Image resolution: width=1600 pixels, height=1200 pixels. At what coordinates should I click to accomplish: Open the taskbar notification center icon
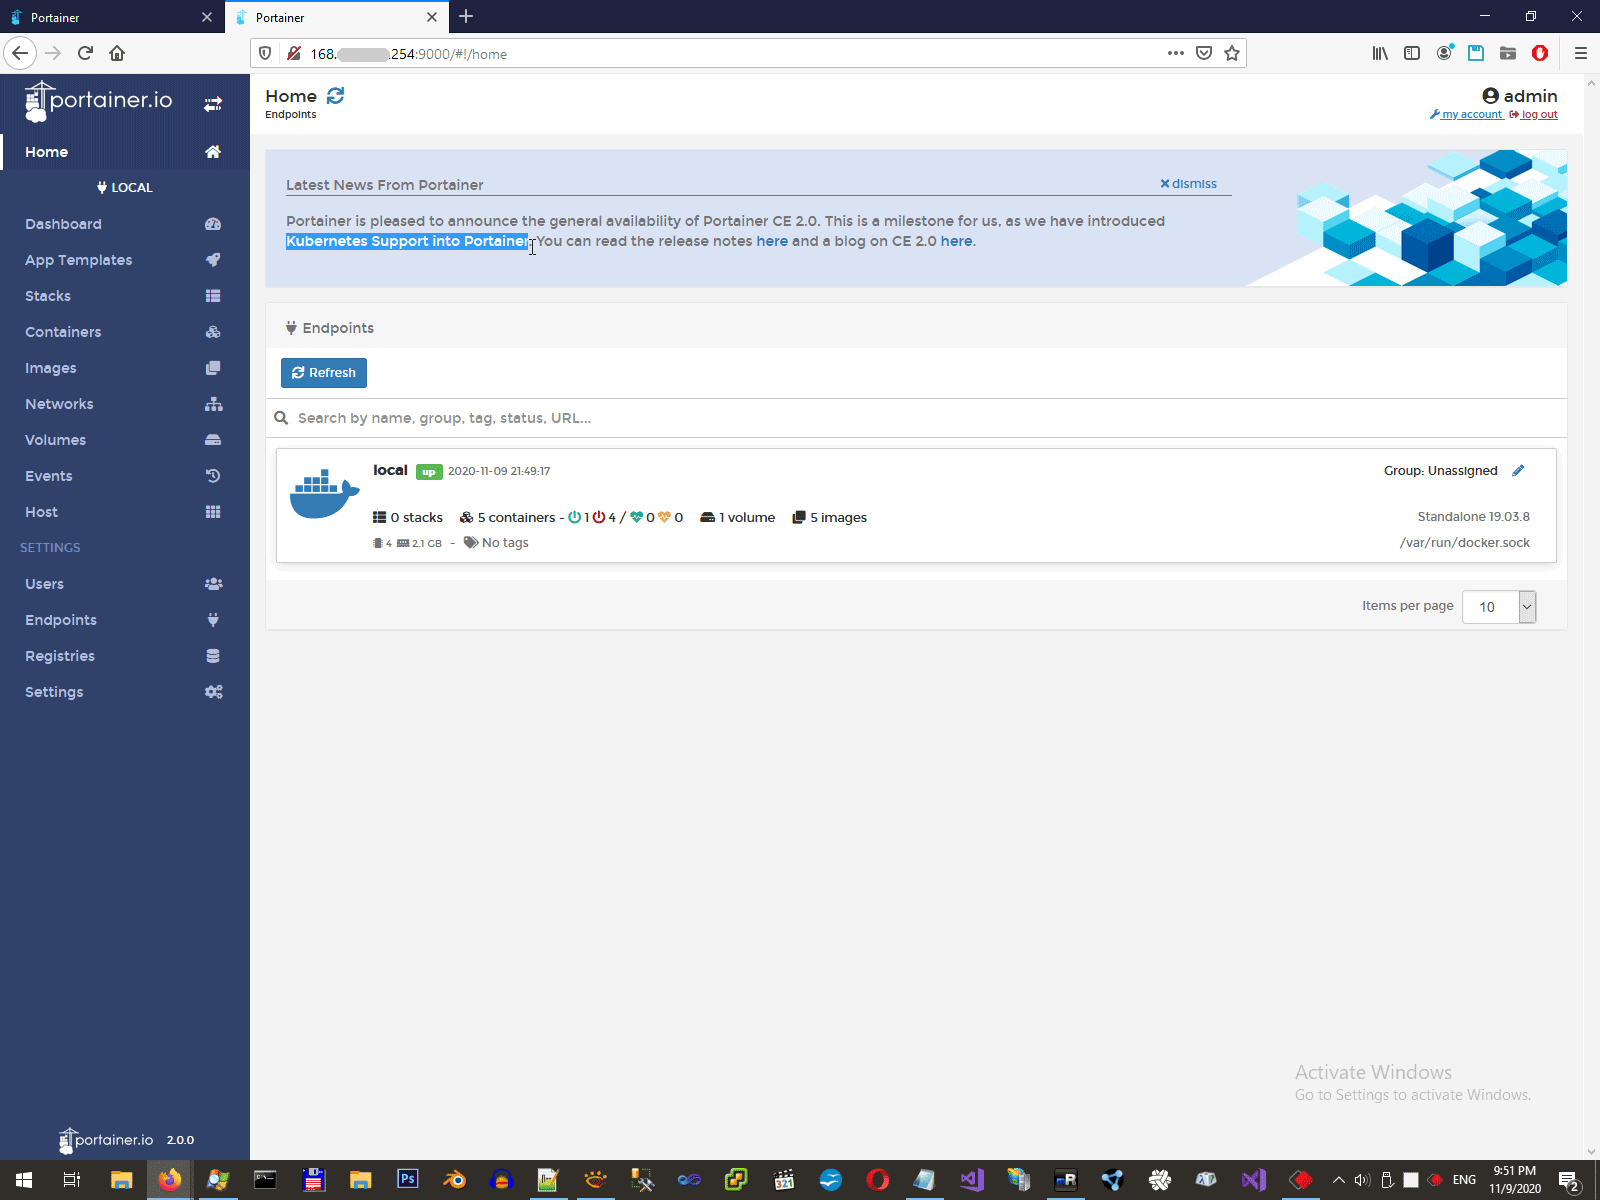1569,1181
